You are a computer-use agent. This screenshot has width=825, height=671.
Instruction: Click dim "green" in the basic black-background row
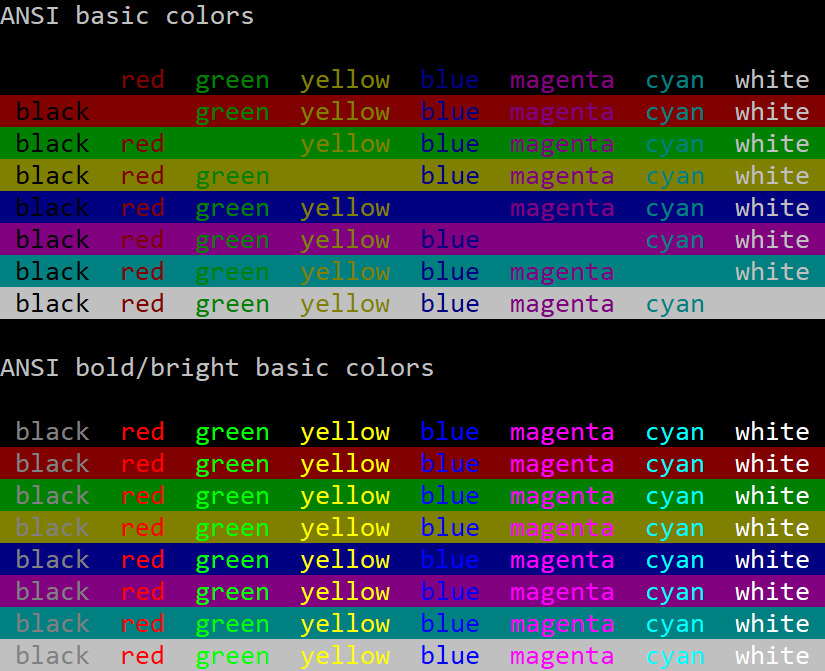coord(232,80)
